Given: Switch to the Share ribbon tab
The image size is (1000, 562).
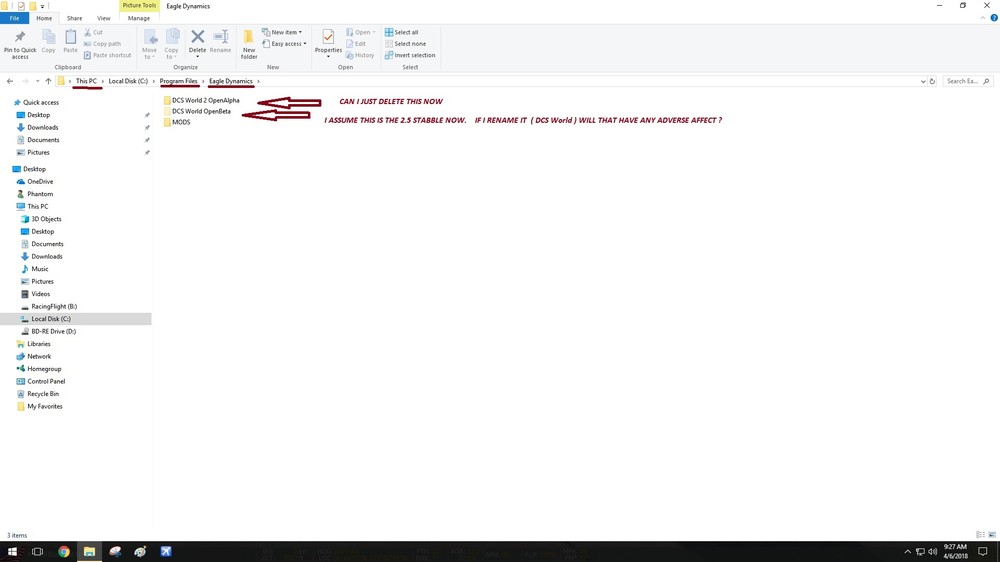Looking at the screenshot, I should click(75, 18).
